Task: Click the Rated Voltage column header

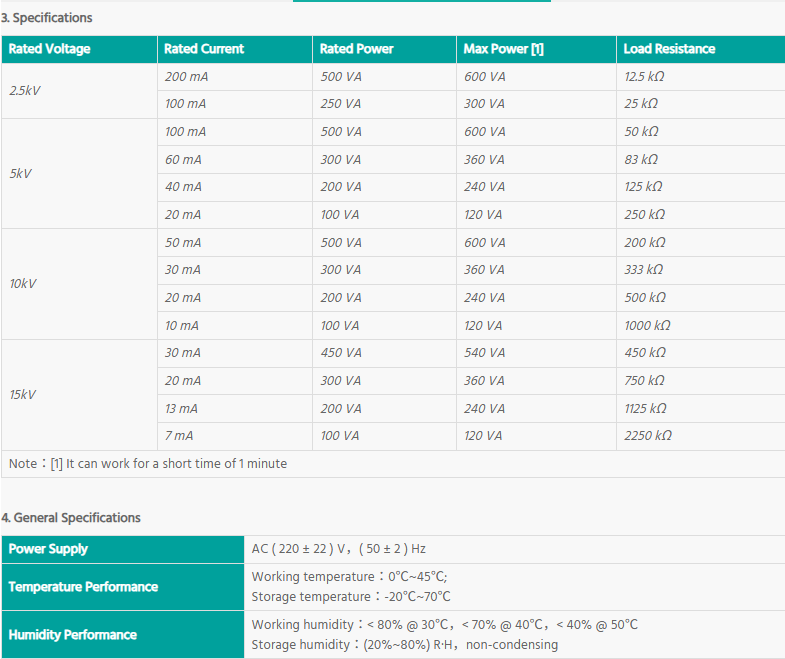Action: coord(48,49)
